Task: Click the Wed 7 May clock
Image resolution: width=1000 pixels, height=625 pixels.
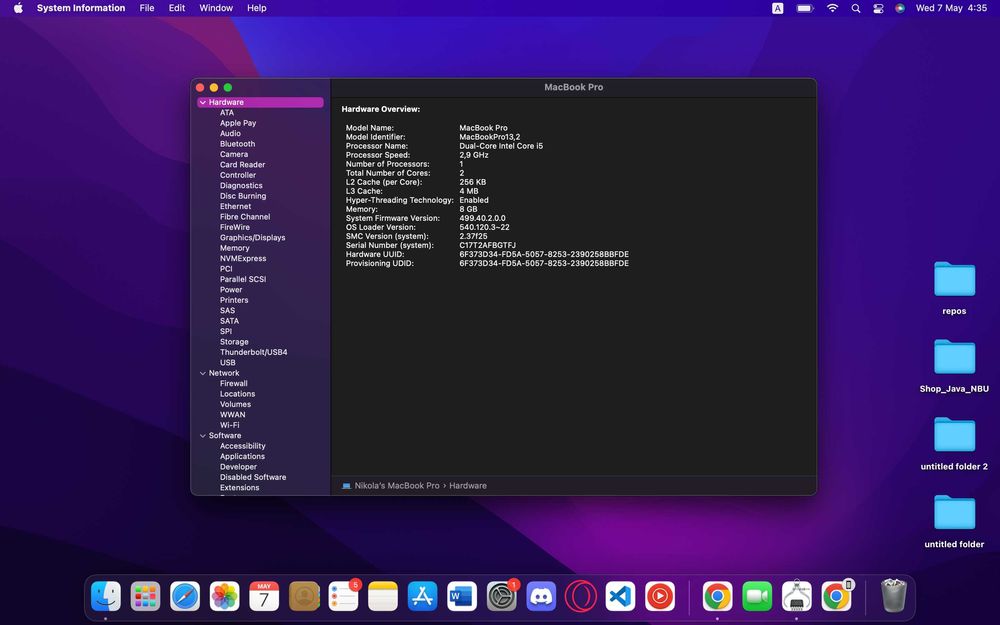Action: click(951, 8)
